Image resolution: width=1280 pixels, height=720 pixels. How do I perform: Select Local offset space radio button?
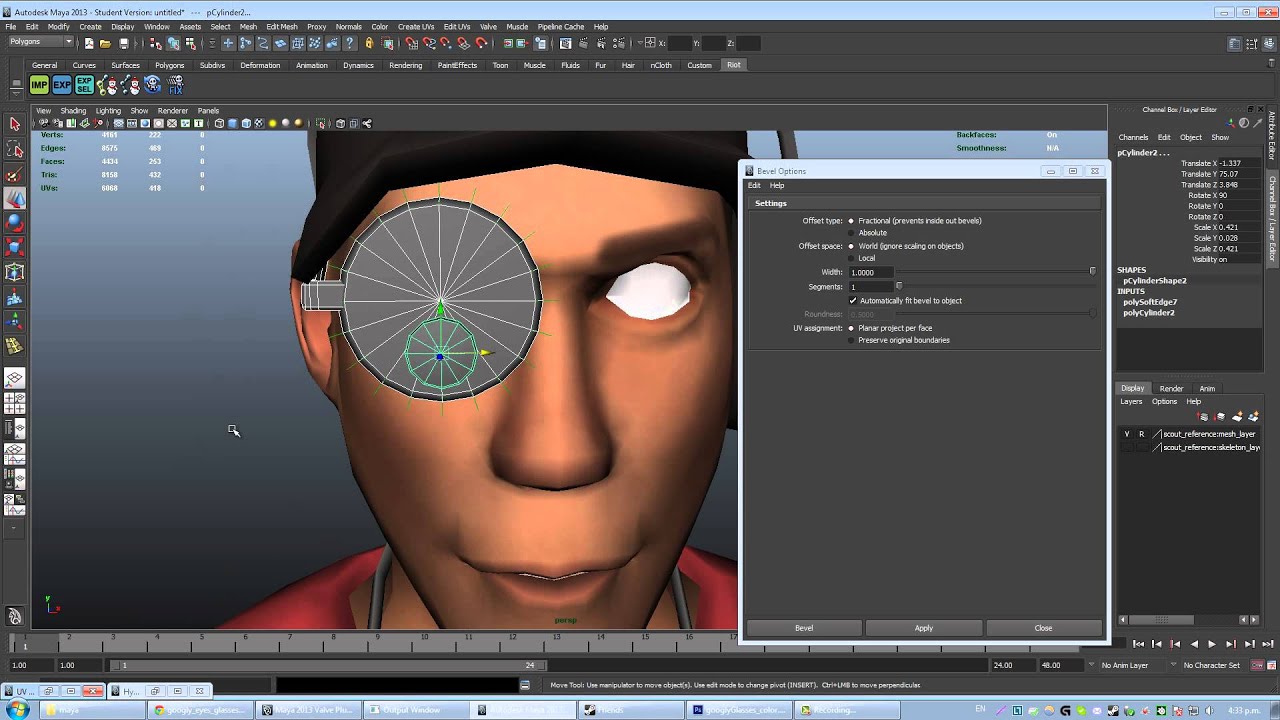851,258
